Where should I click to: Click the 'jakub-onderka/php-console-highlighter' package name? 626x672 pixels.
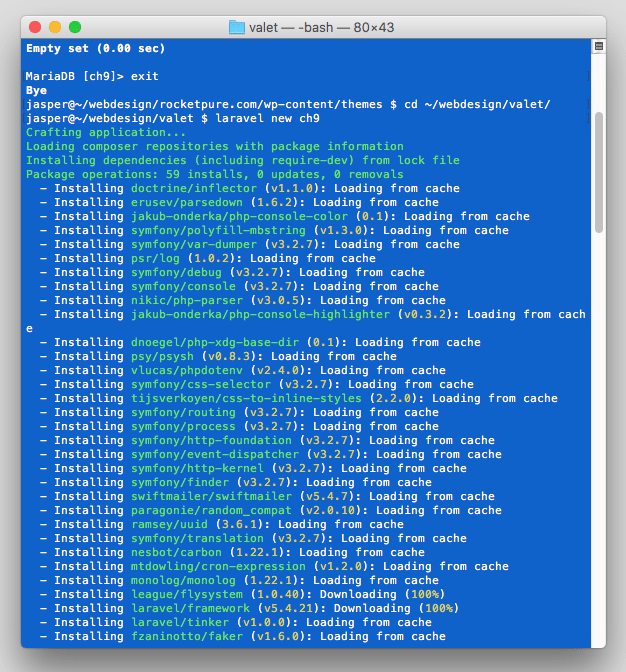[260, 314]
